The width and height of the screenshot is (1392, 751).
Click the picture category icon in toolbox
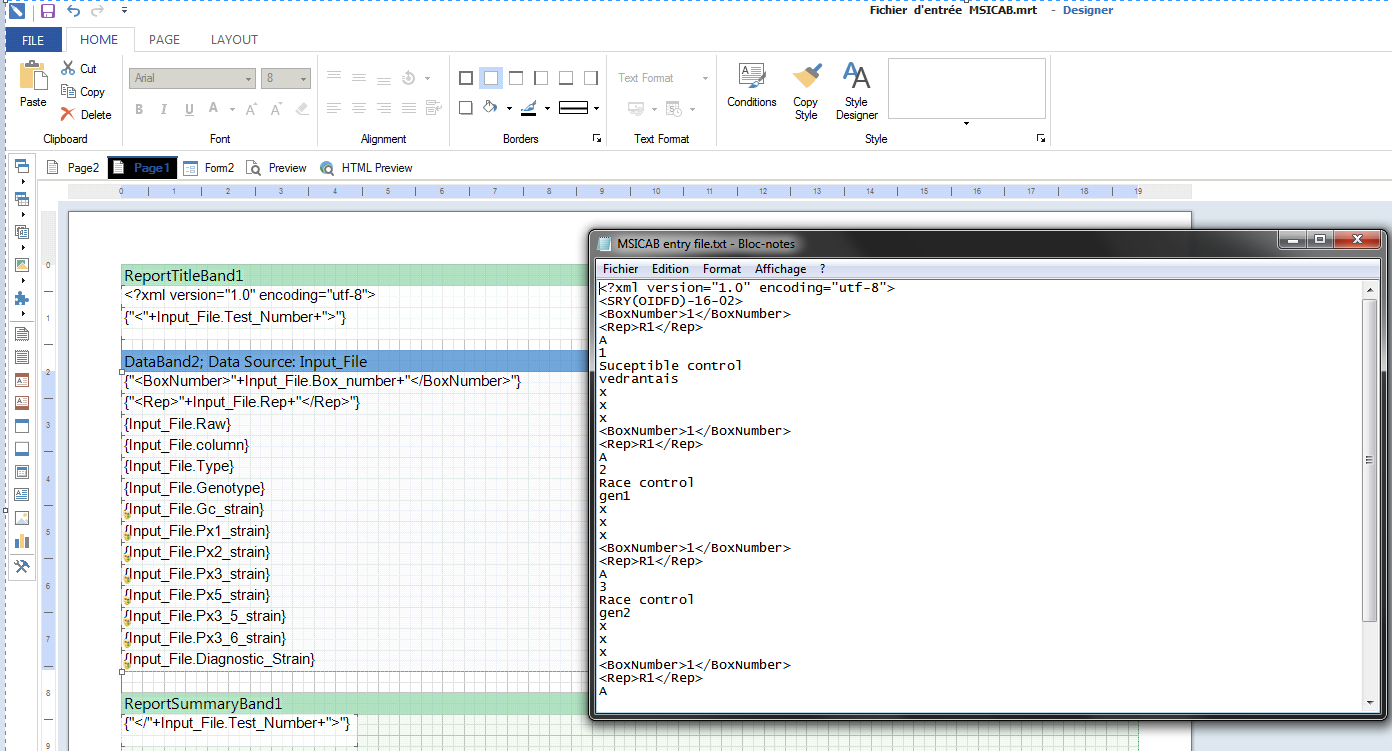(22, 265)
